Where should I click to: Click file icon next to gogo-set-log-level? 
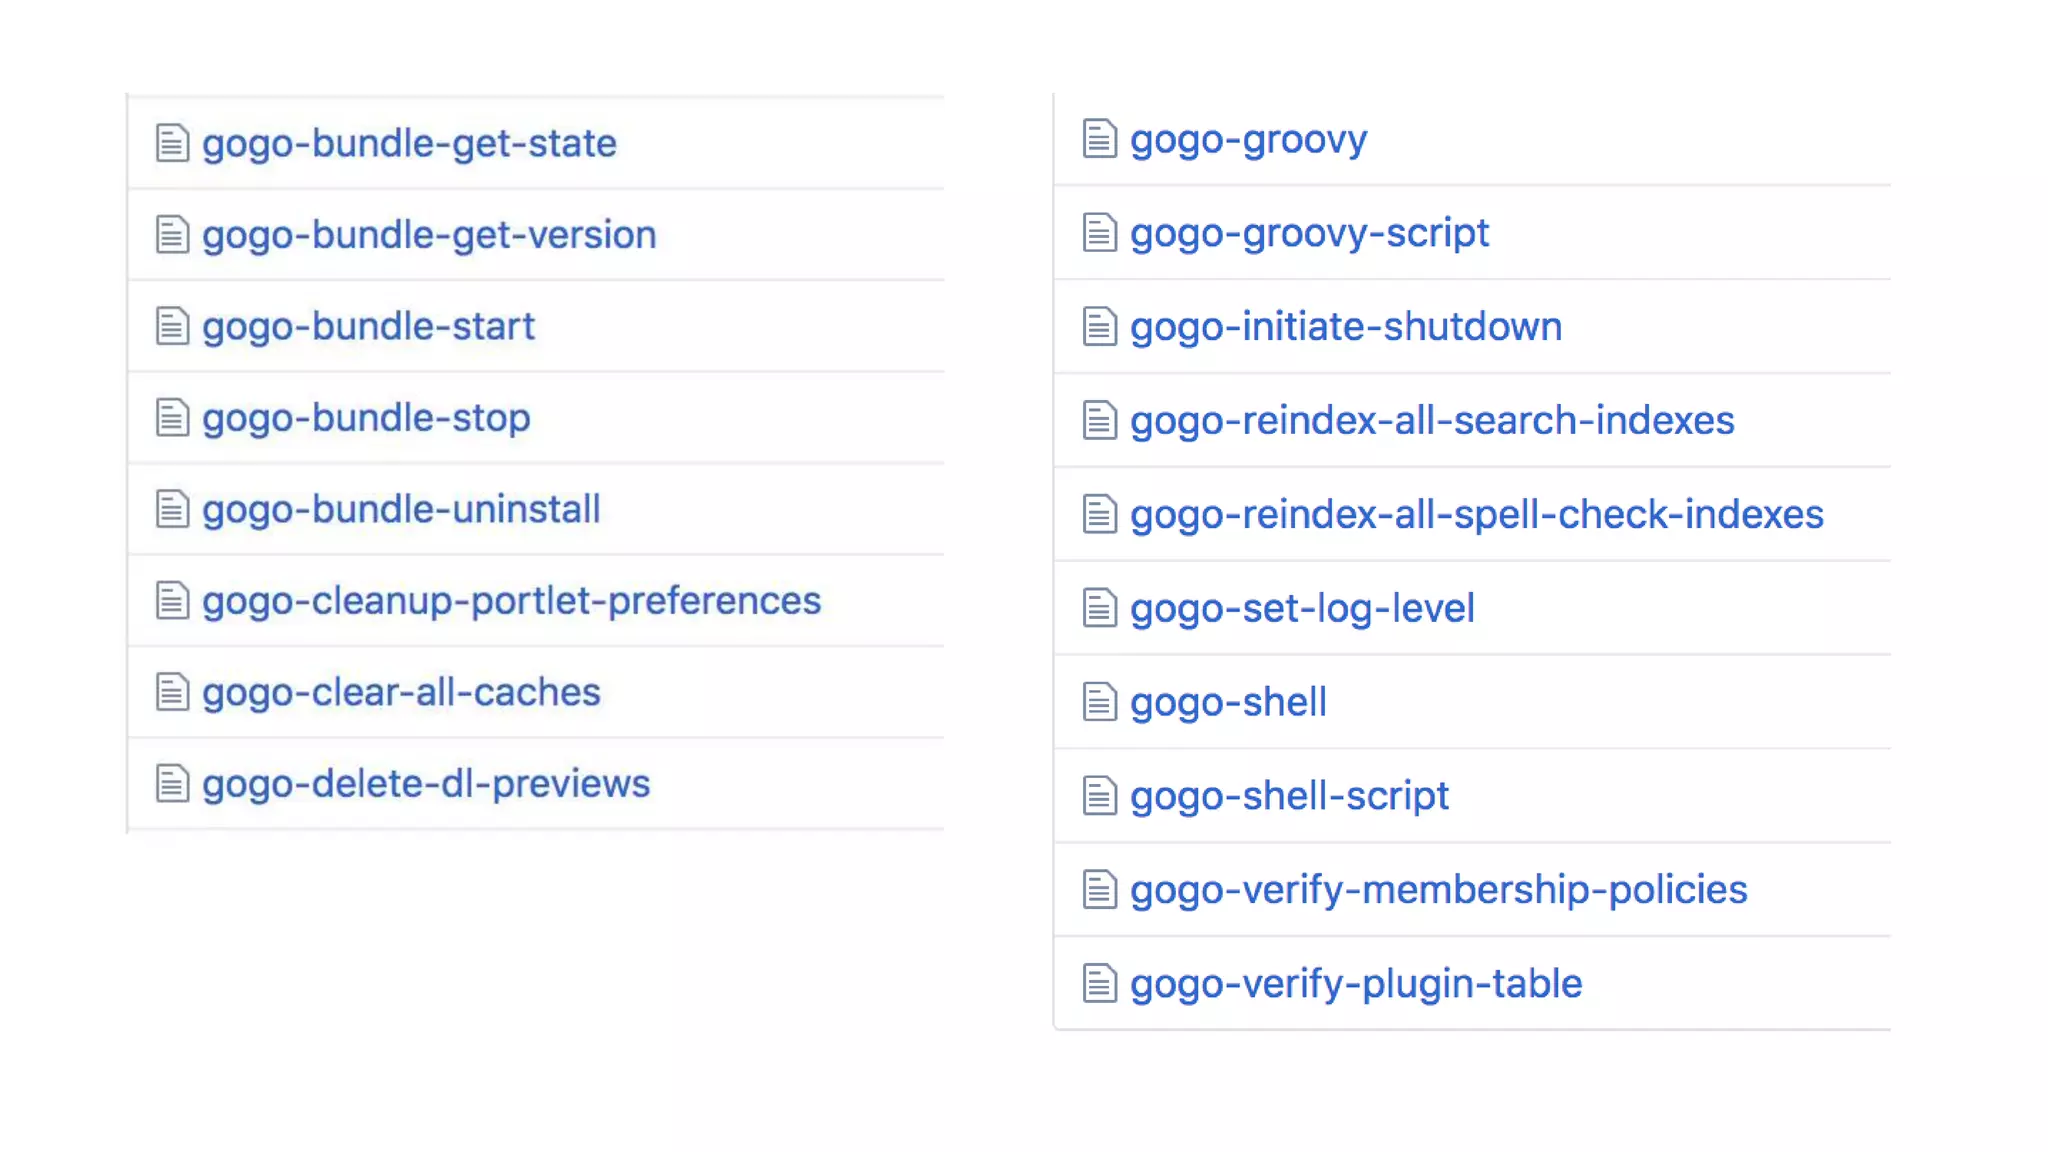pos(1099,608)
